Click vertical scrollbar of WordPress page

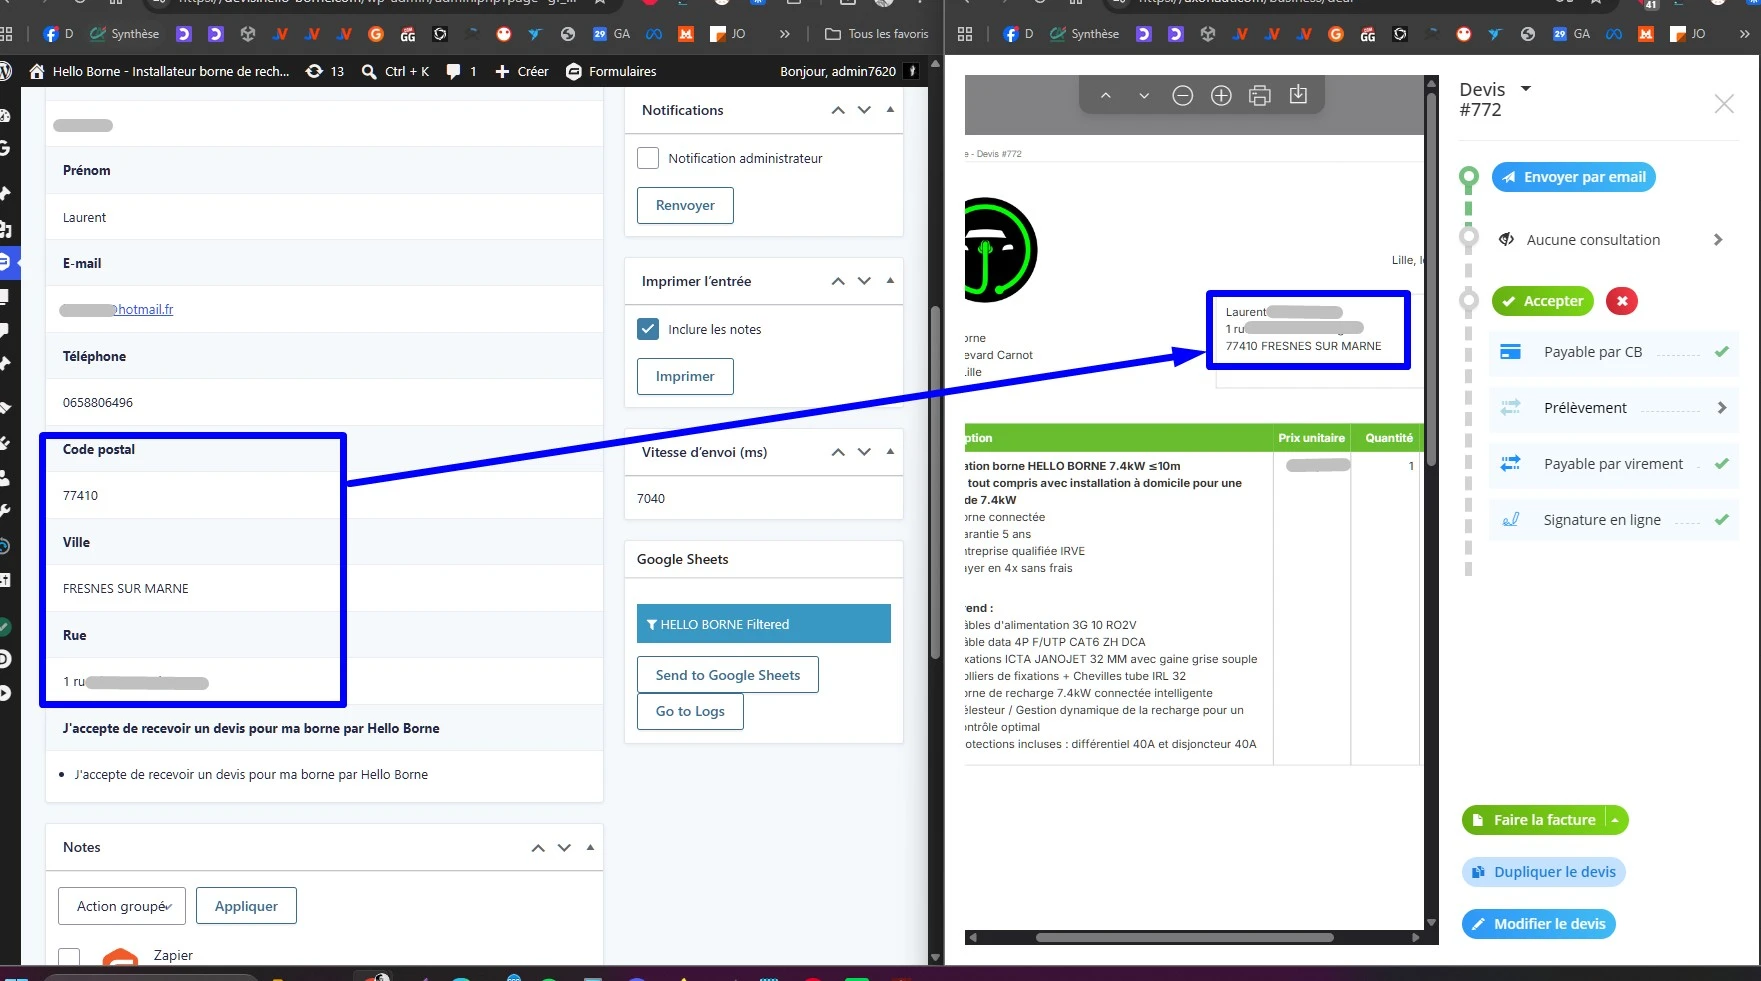(x=935, y=482)
